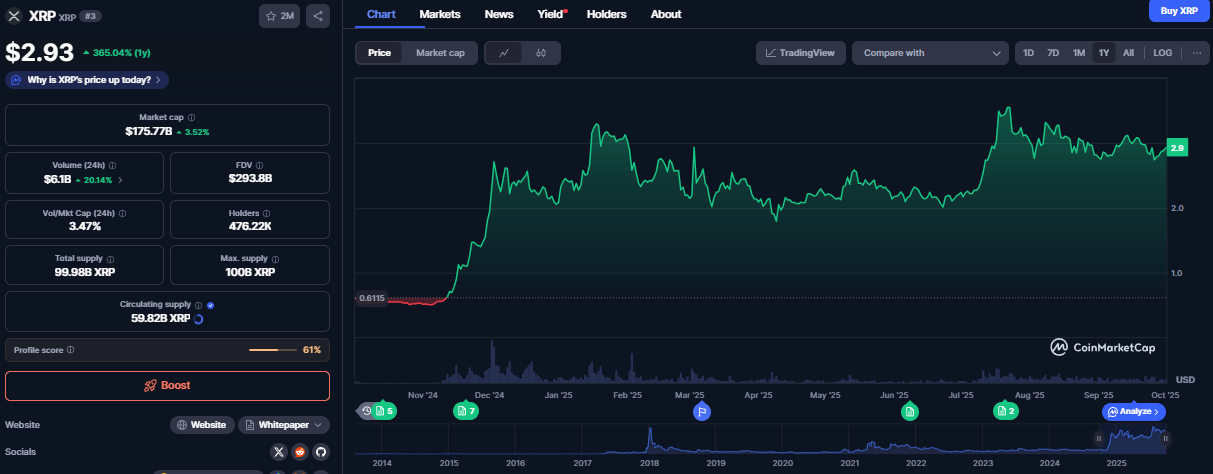Screen dimensions: 1213x474
Task: Open TradingView chart
Action: [x=801, y=53]
